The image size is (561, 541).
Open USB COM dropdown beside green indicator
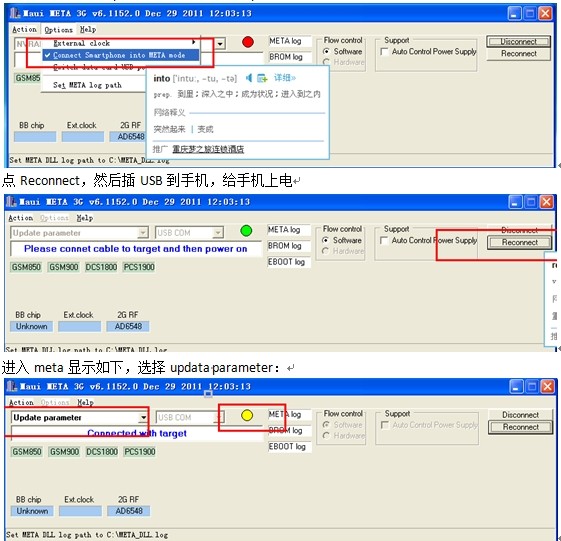click(218, 233)
